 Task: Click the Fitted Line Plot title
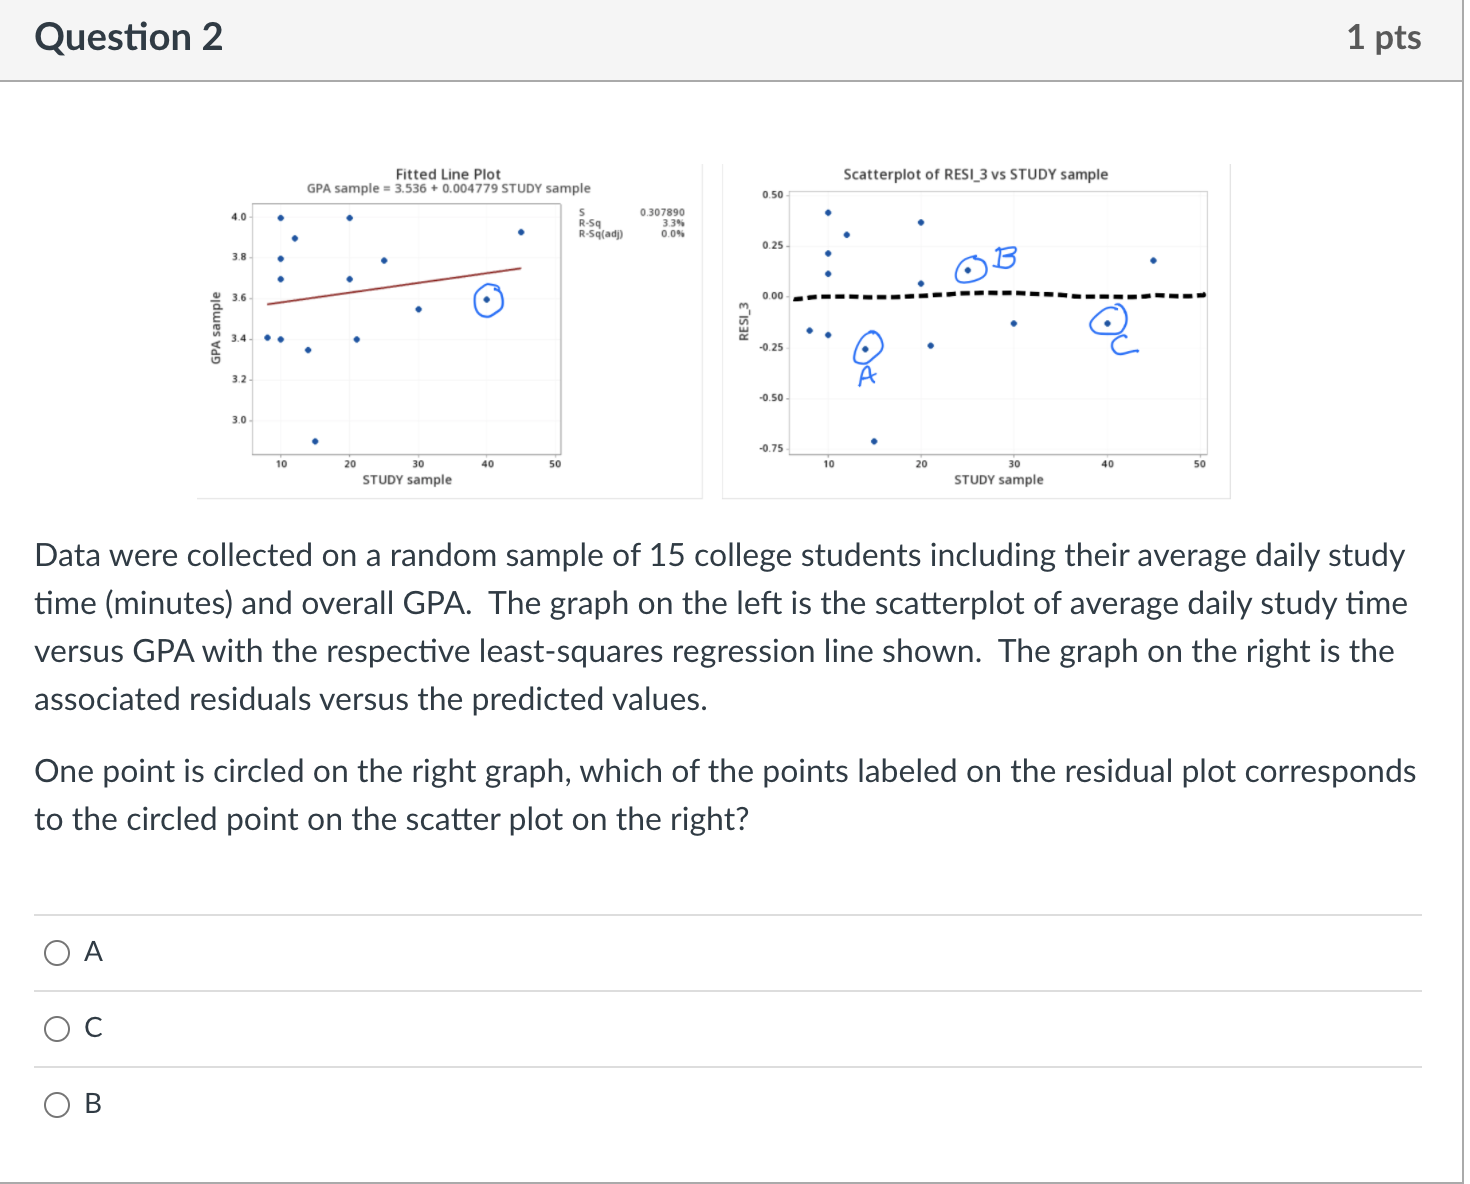[447, 173]
